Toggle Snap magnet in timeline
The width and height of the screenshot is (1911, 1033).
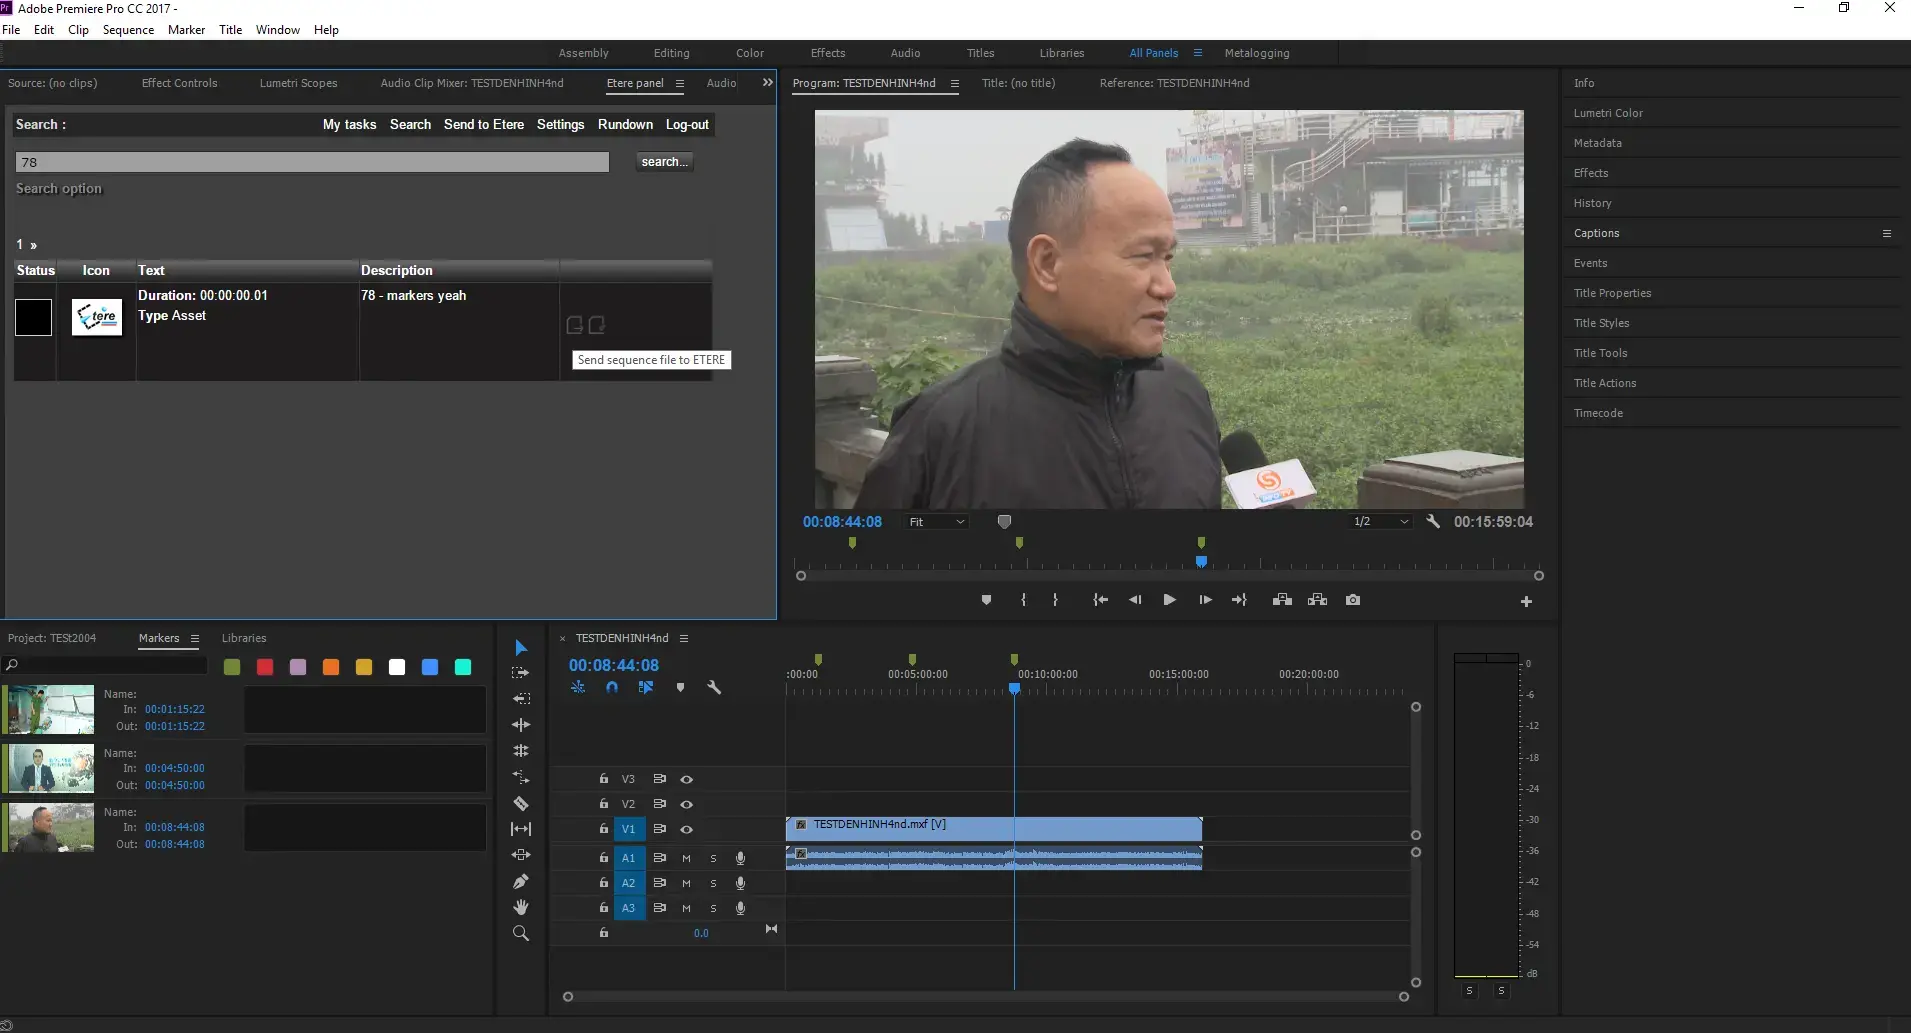(612, 688)
